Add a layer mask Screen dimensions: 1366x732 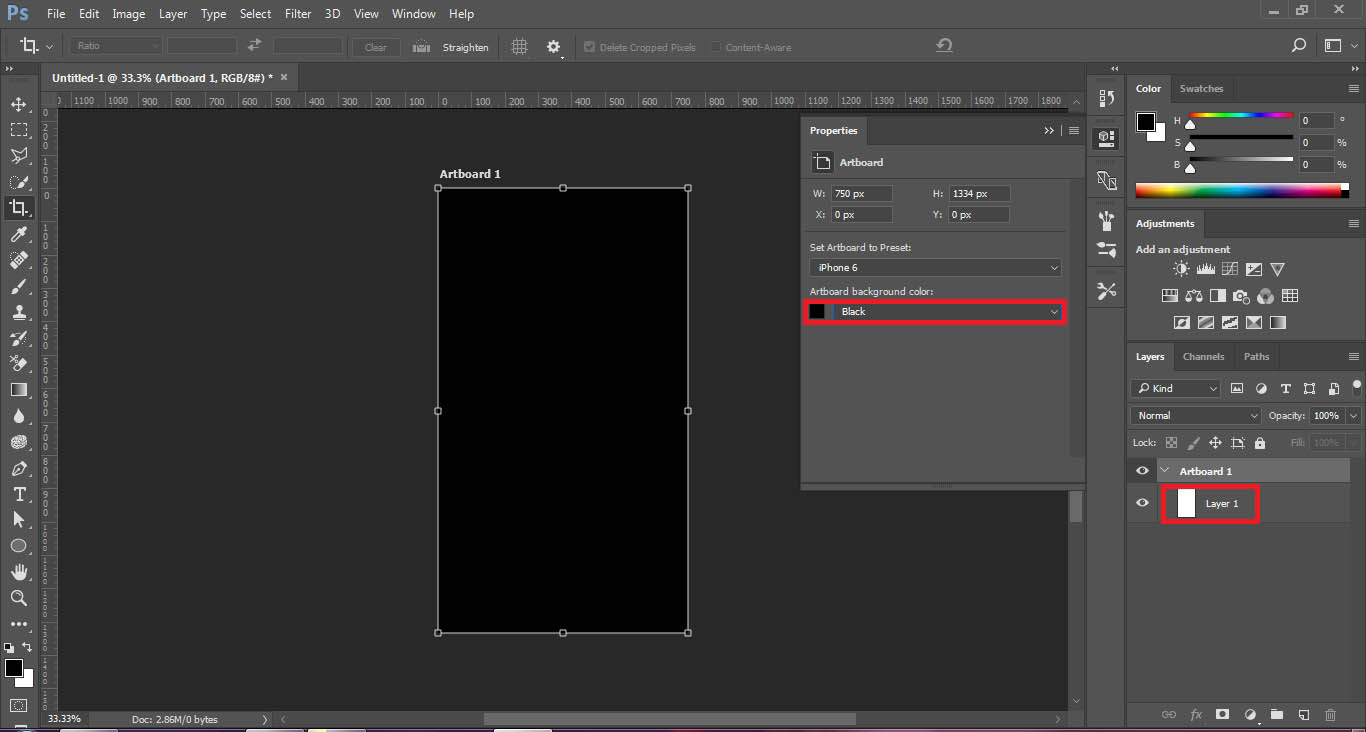(x=1222, y=715)
